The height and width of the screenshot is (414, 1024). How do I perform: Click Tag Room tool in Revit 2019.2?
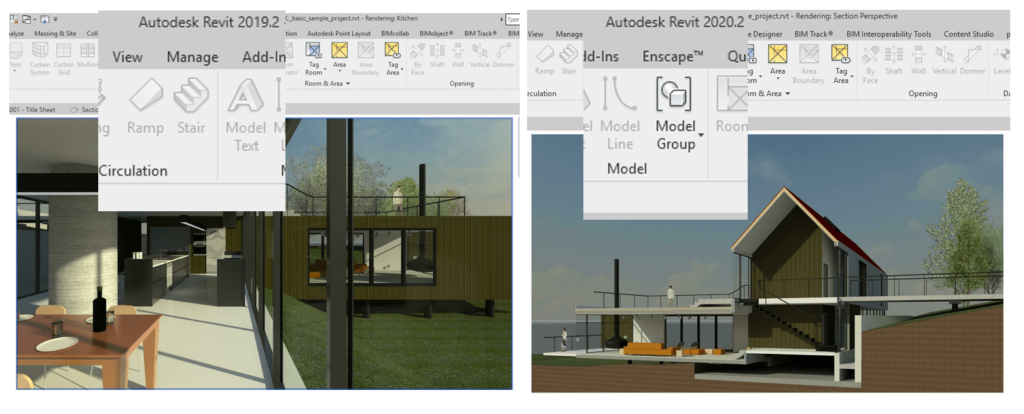(x=313, y=58)
